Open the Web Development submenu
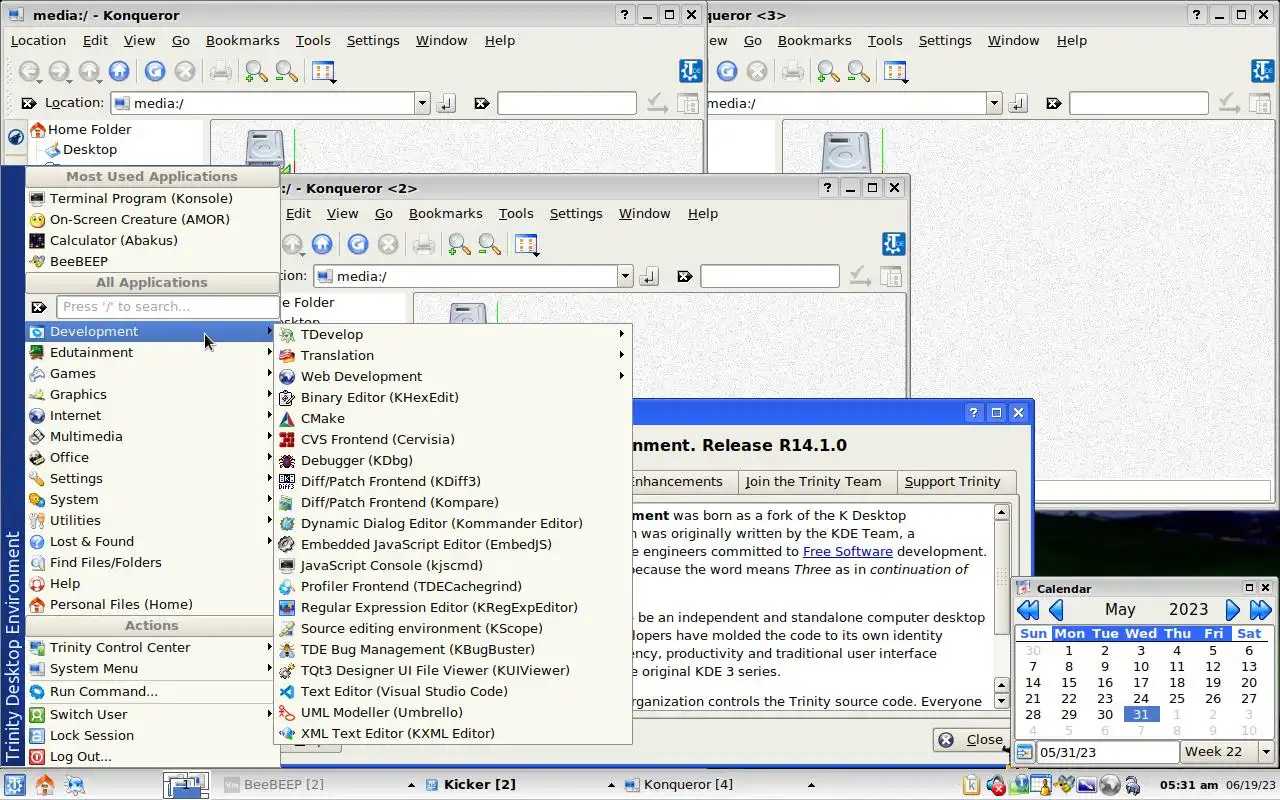Viewport: 1280px width, 800px height. point(453,376)
